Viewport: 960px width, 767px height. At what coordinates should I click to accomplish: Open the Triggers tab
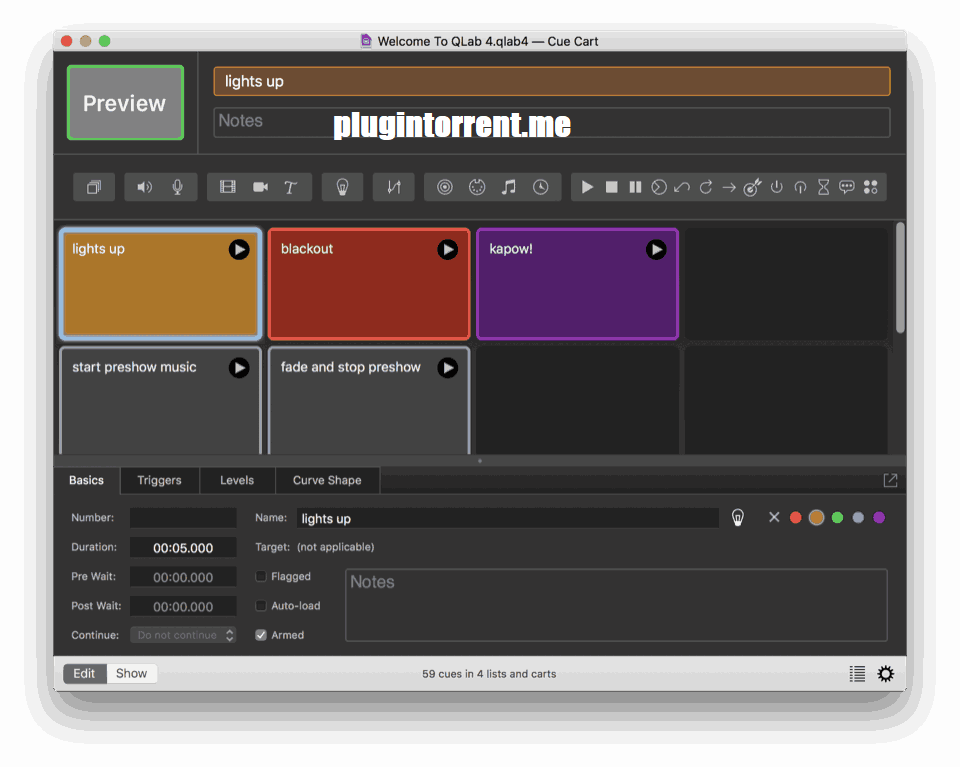coord(159,481)
